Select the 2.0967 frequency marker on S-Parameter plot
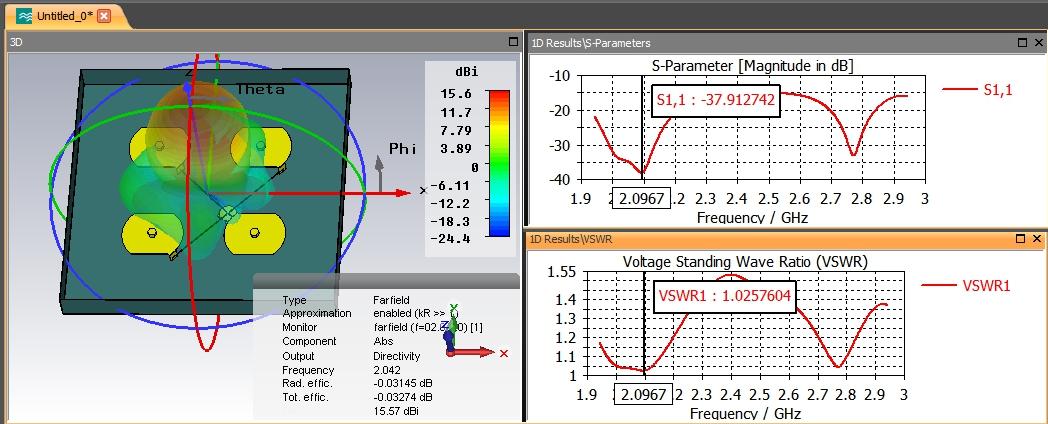This screenshot has width=1048, height=424. (x=642, y=199)
